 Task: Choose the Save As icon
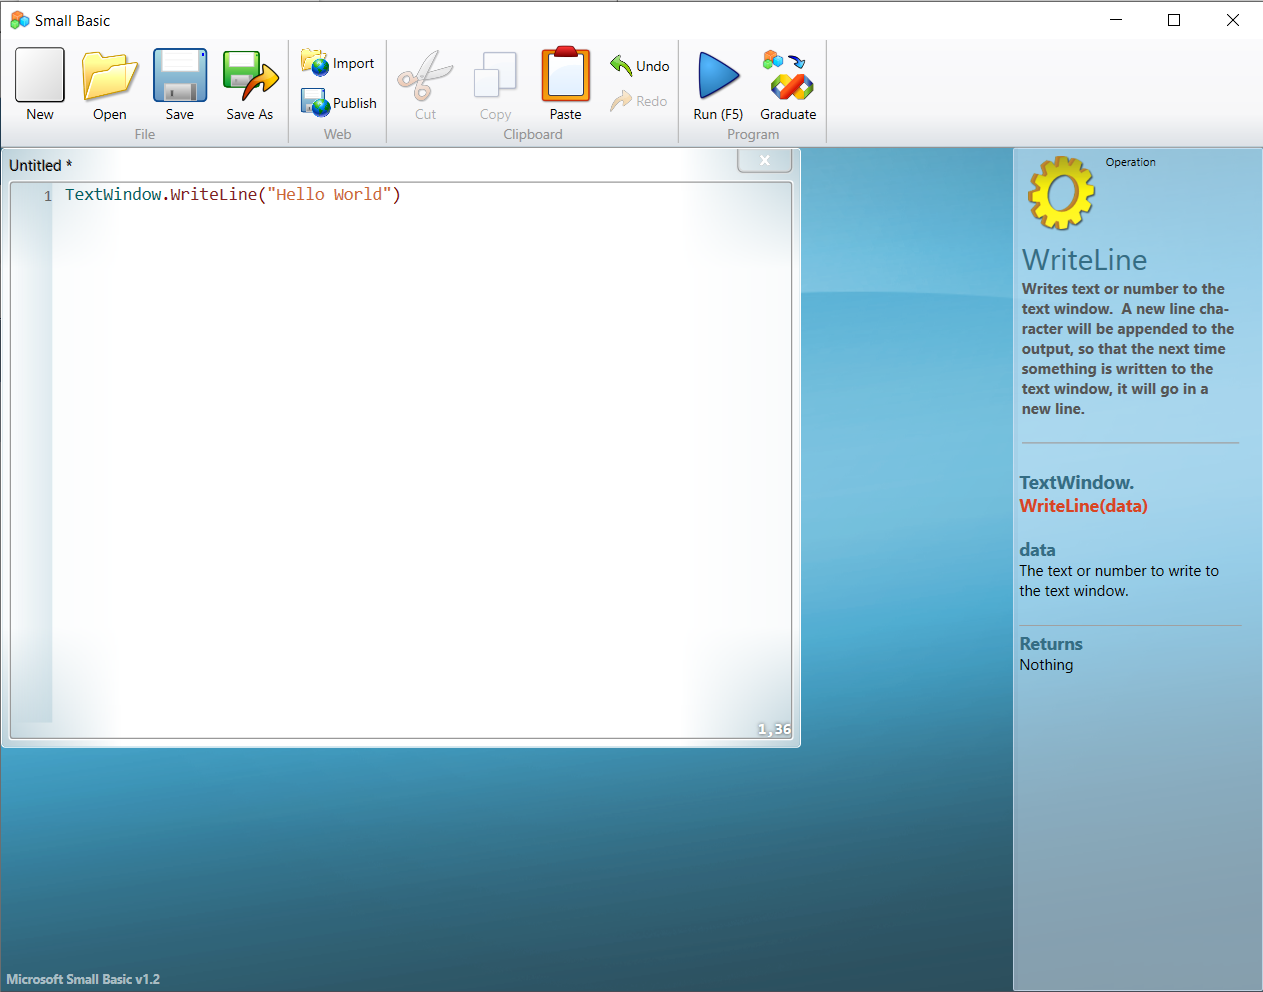250,76
